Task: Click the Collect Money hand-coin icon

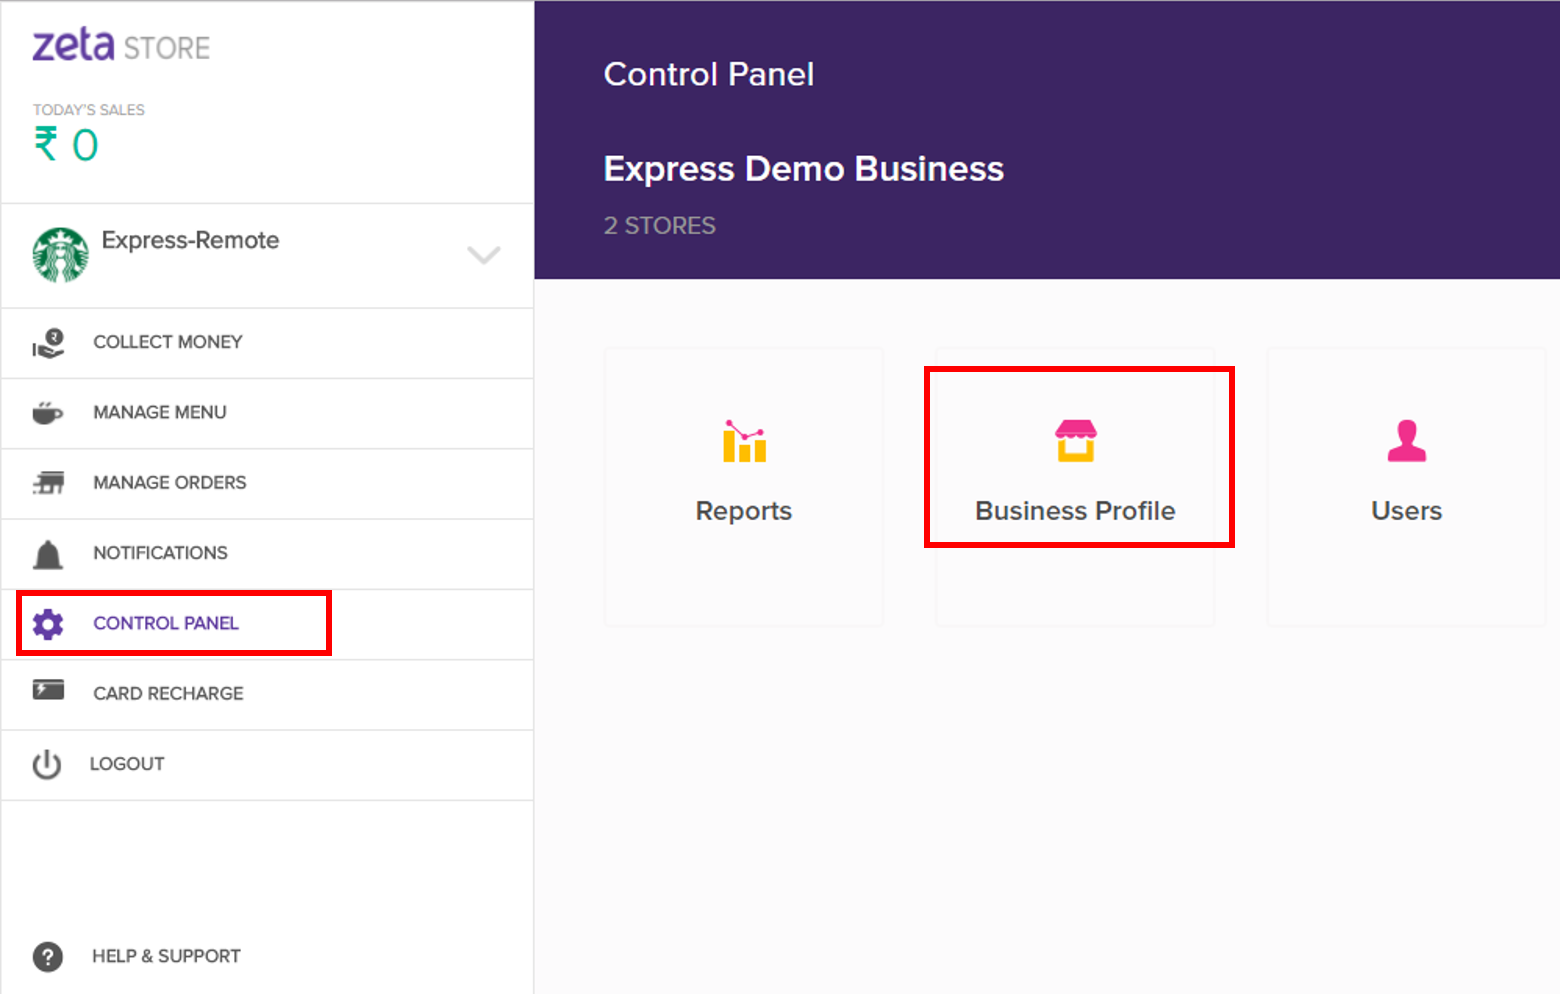Action: tap(48, 343)
